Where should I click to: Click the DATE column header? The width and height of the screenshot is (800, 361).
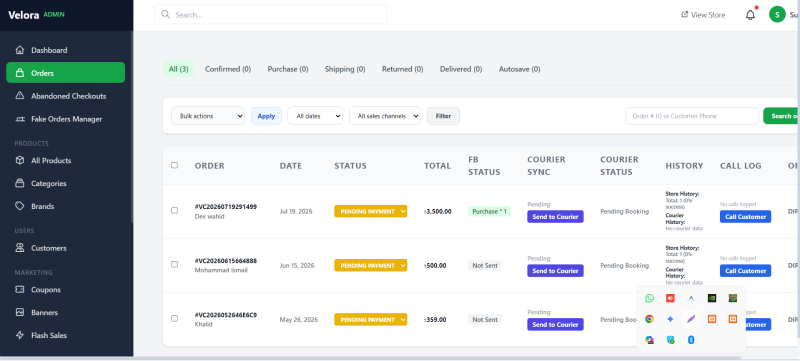[290, 166]
